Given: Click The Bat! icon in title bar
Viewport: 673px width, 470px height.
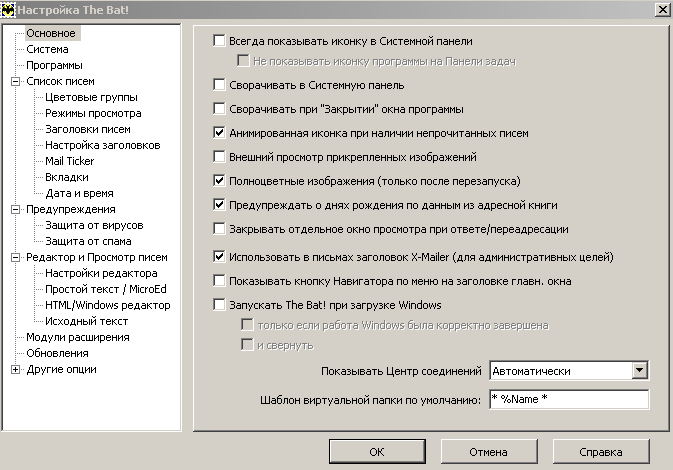Looking at the screenshot, I should [x=8, y=9].
